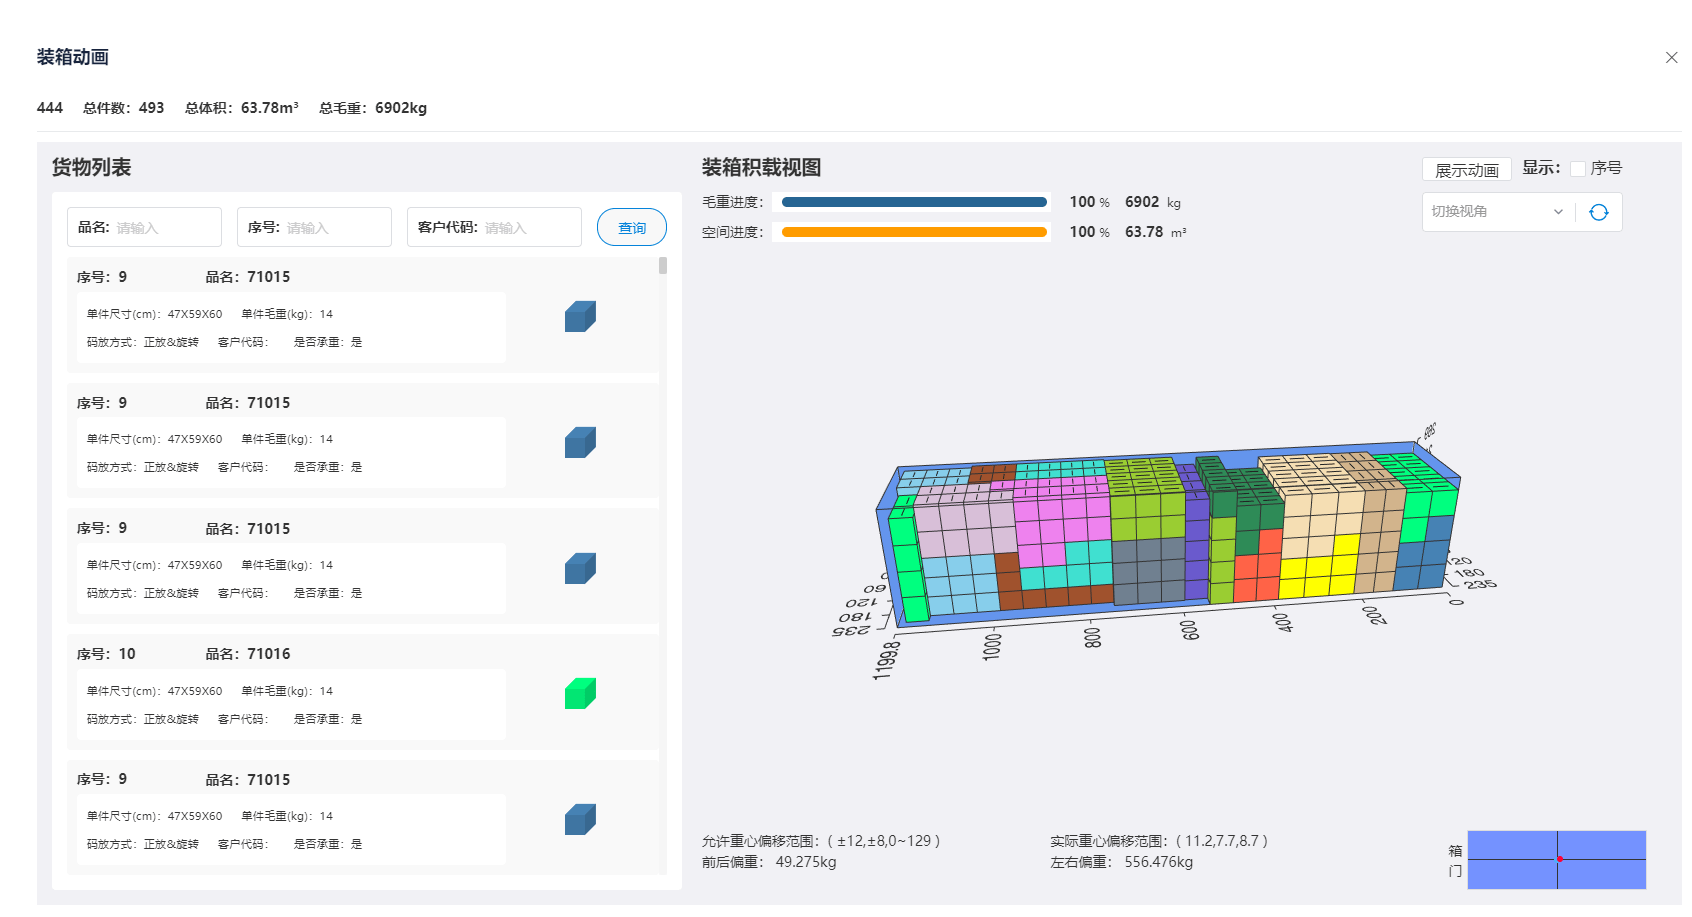The height and width of the screenshot is (917, 1692).
Task: Click blue cube icon in first cargo entry
Action: coord(580,317)
